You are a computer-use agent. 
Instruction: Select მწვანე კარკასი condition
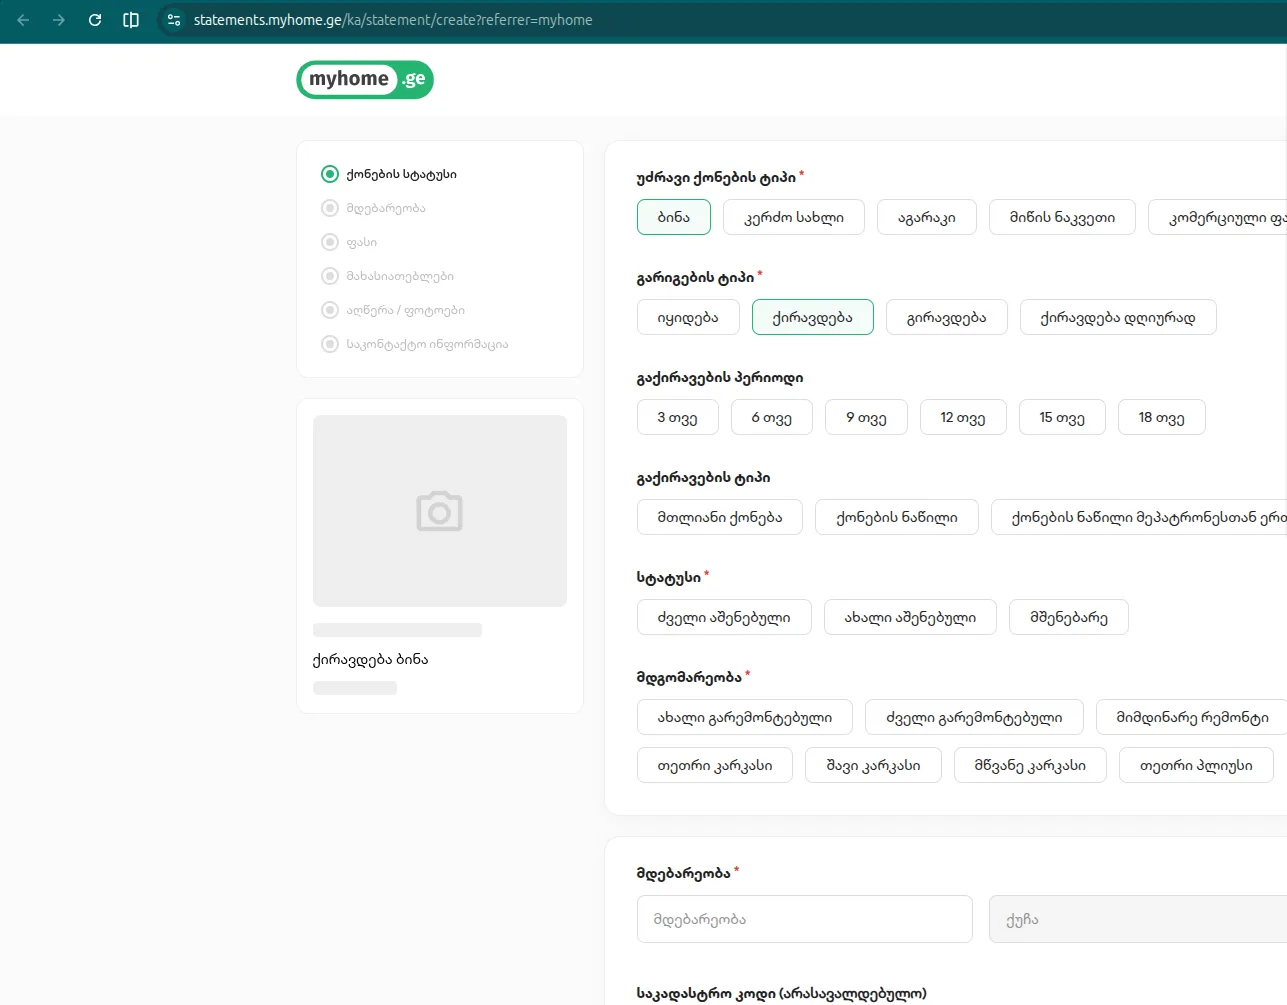point(1030,765)
